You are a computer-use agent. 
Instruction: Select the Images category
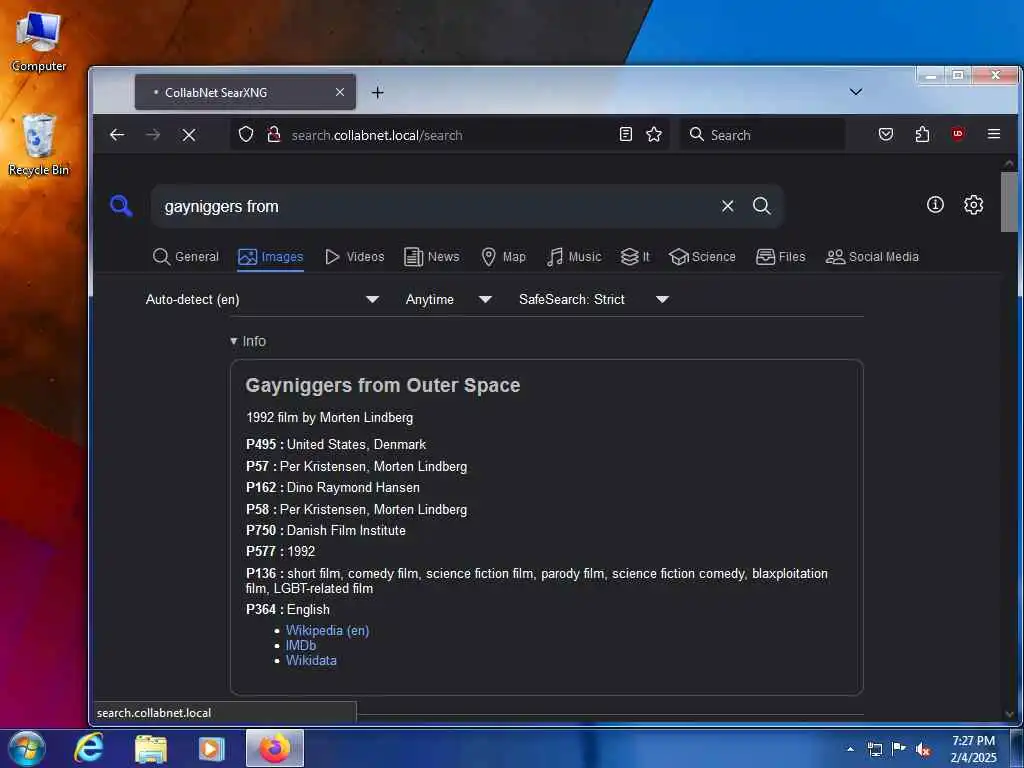(x=270, y=257)
